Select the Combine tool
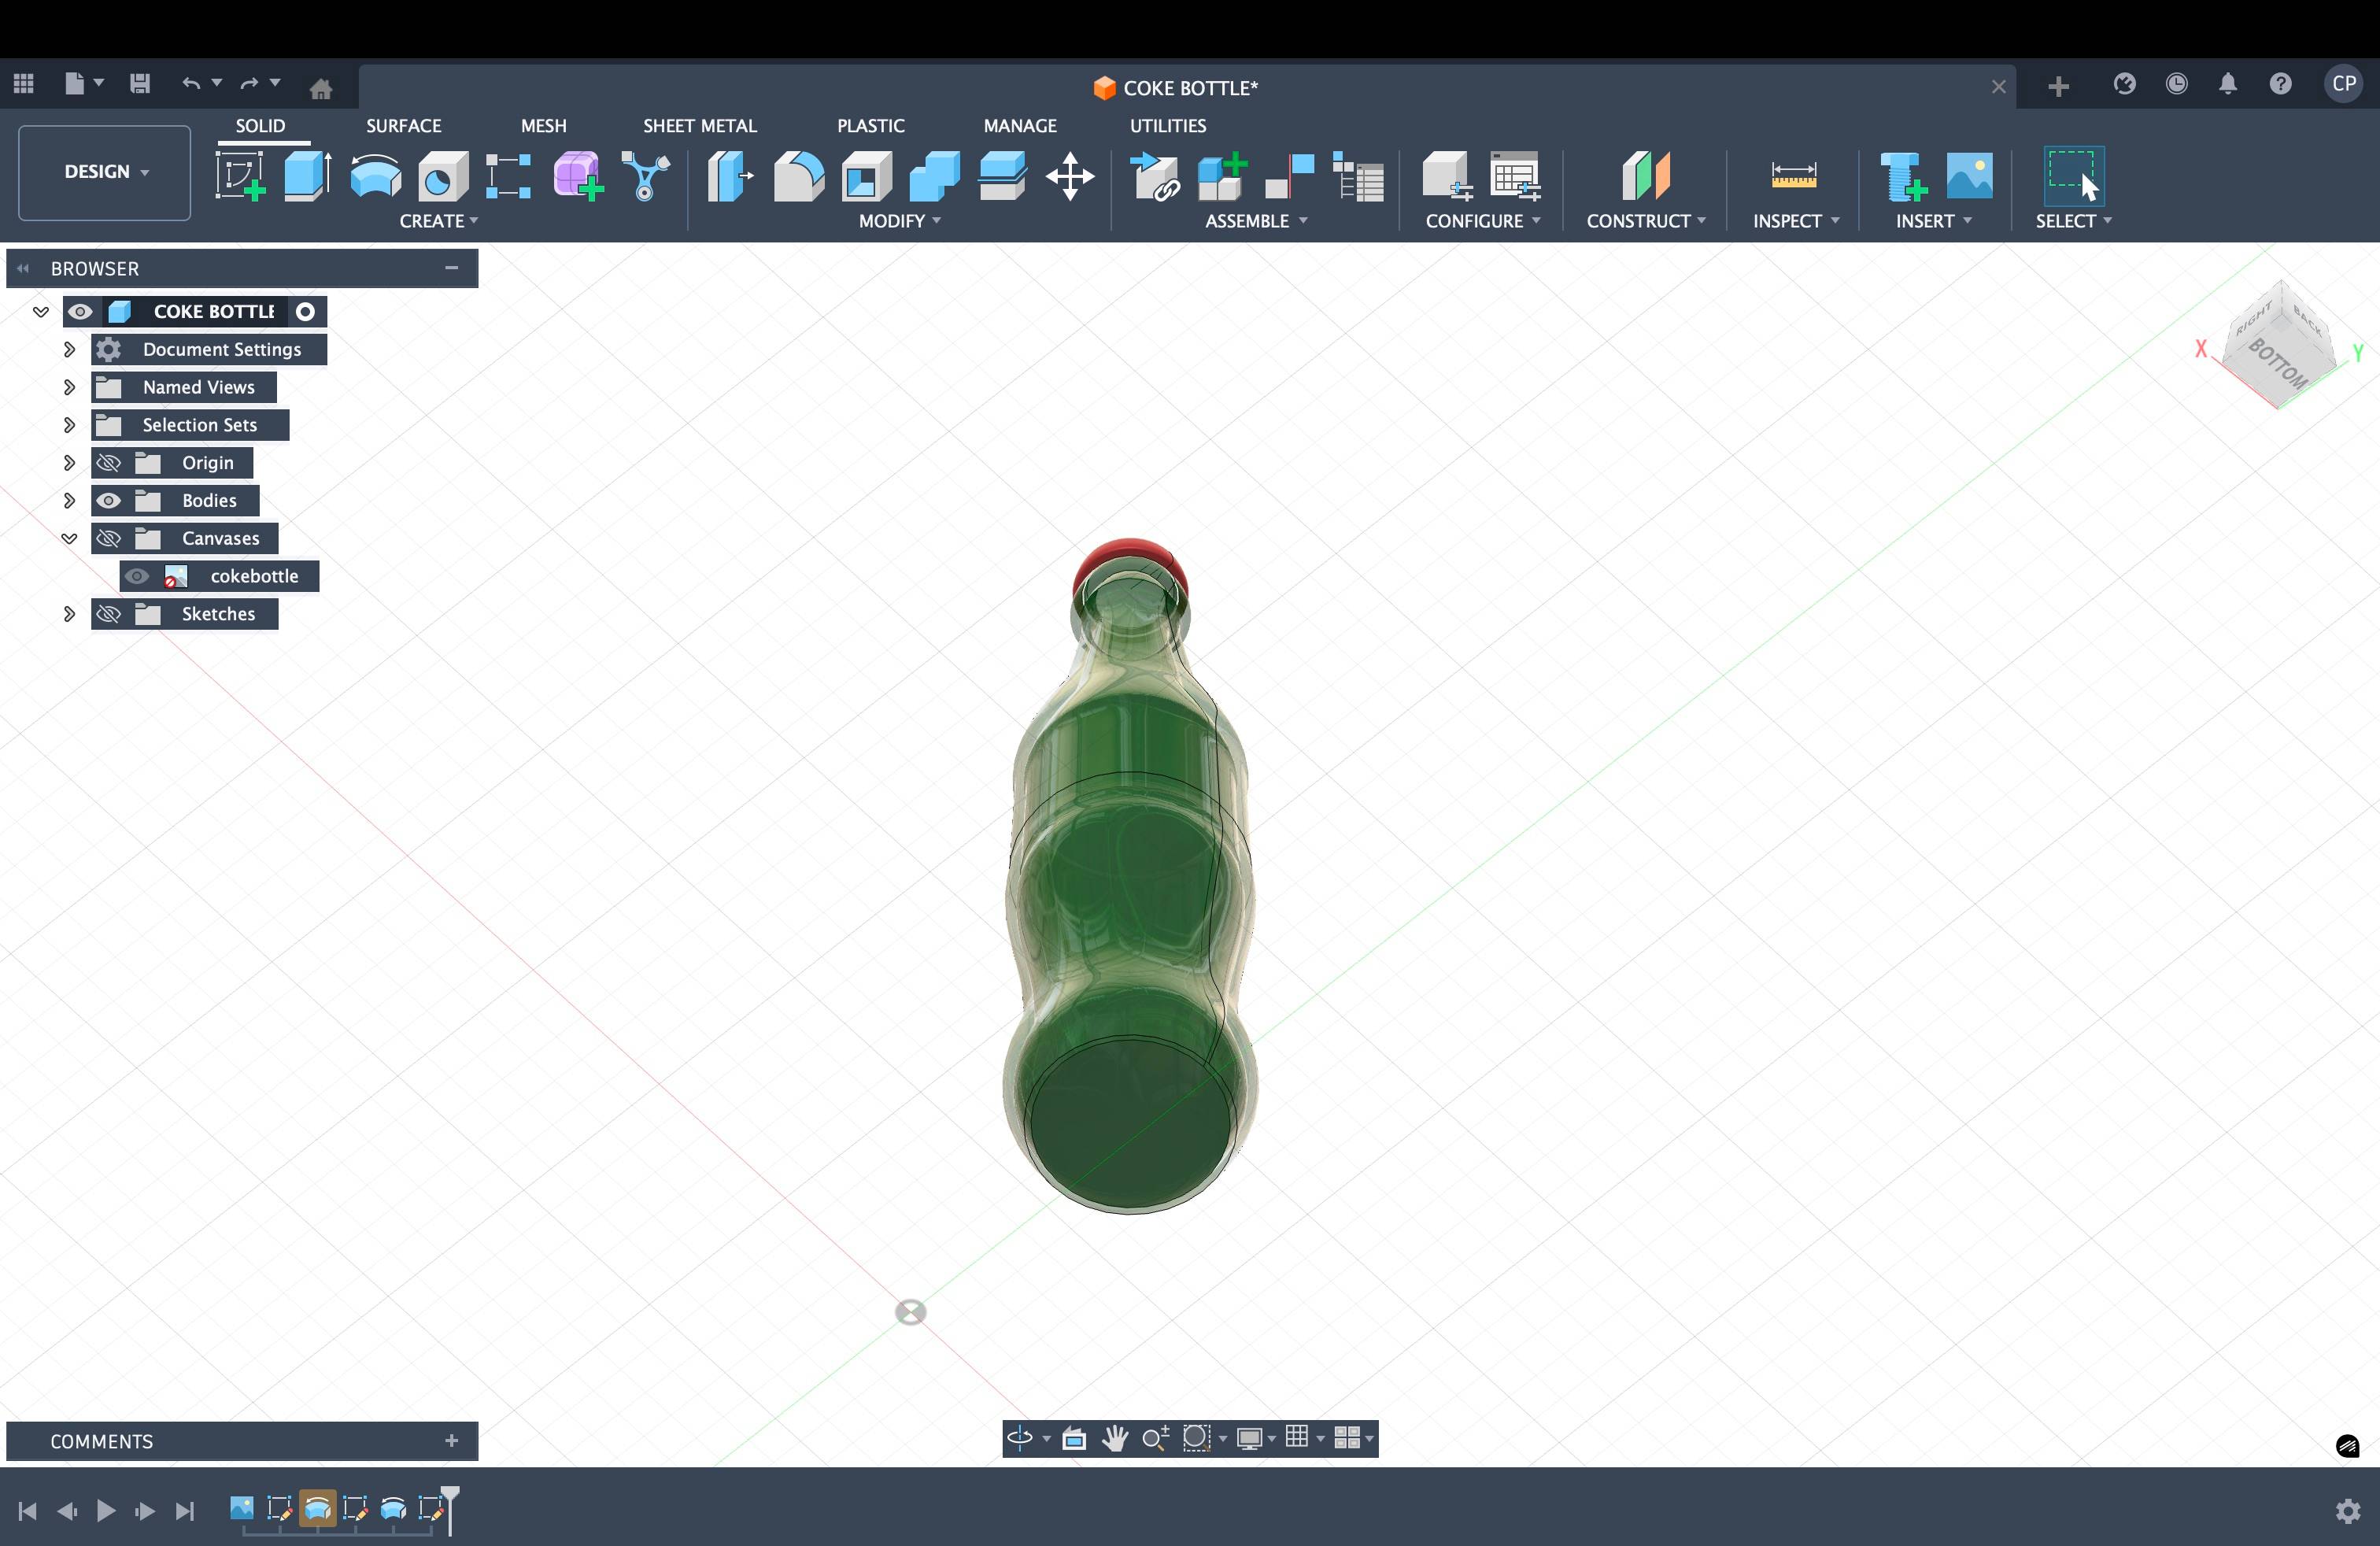The height and width of the screenshot is (1546, 2380). click(x=935, y=176)
